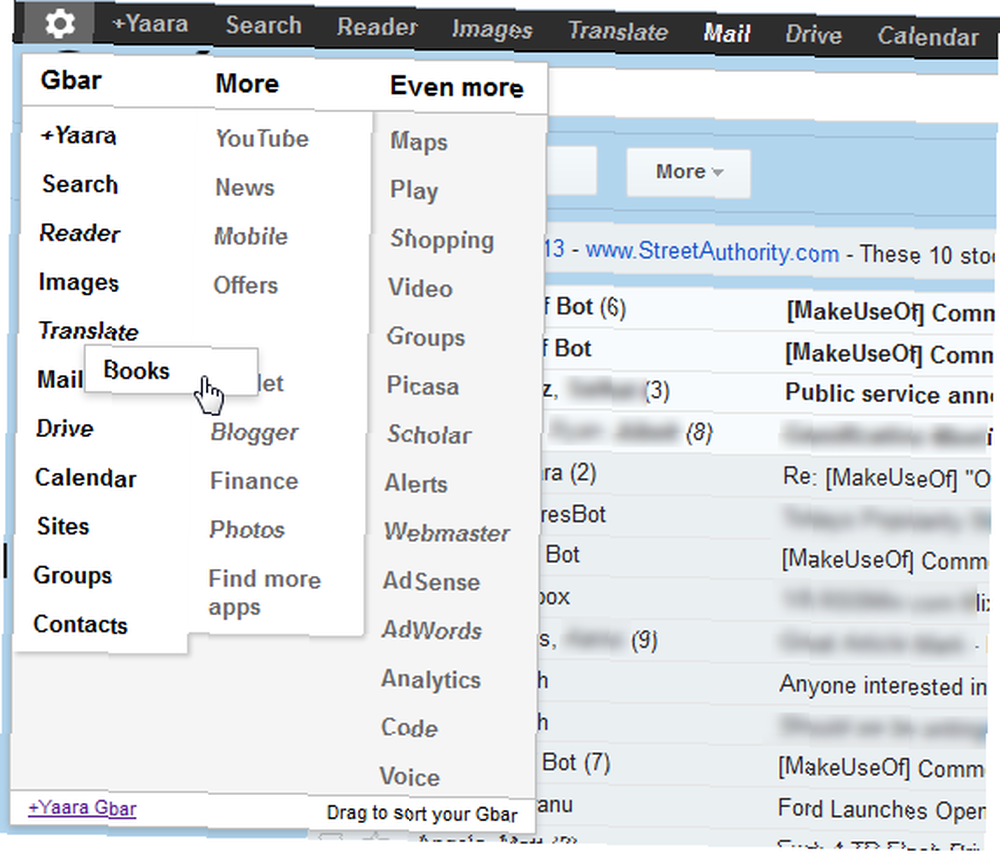Choose Mobile in the More column
The width and height of the screenshot is (1000, 854).
tap(251, 236)
